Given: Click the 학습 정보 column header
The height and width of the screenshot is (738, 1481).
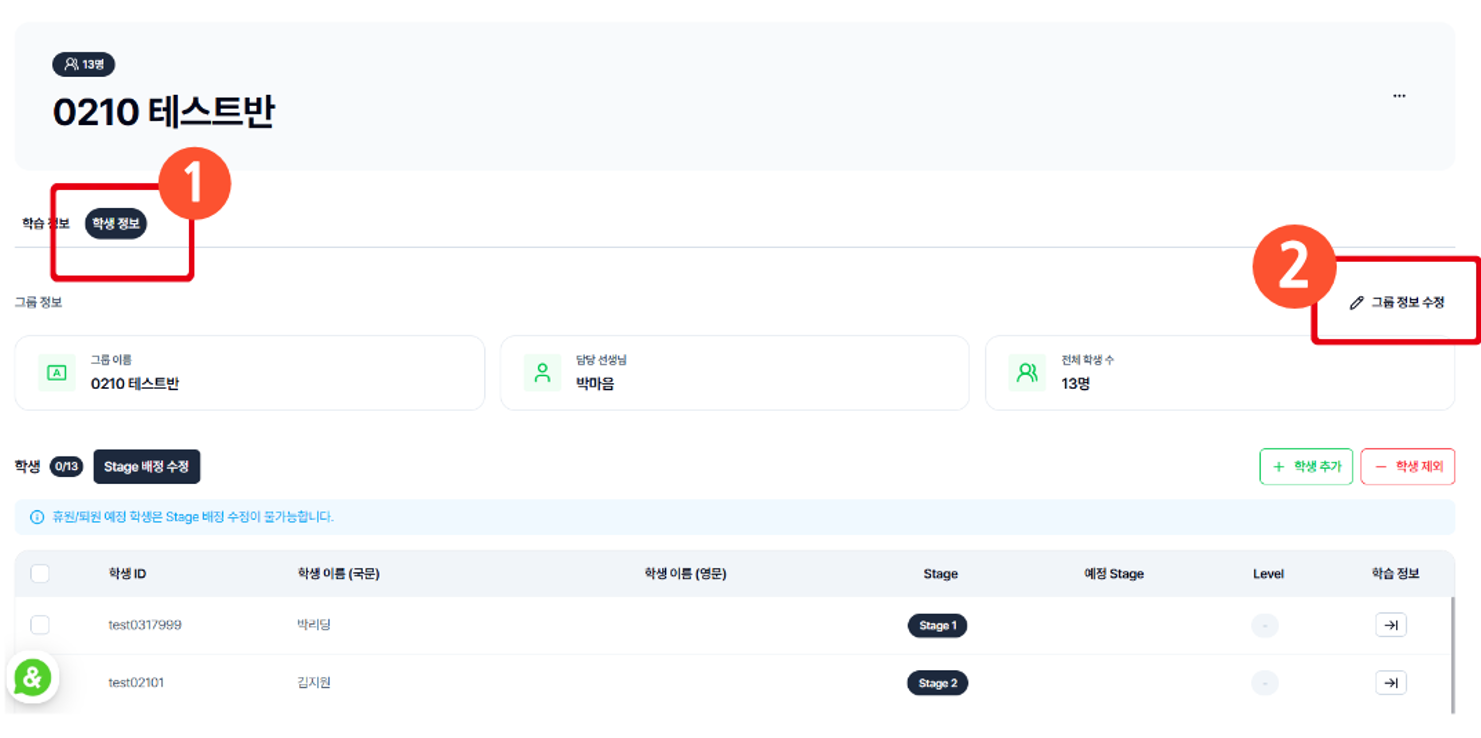Looking at the screenshot, I should point(1395,574).
